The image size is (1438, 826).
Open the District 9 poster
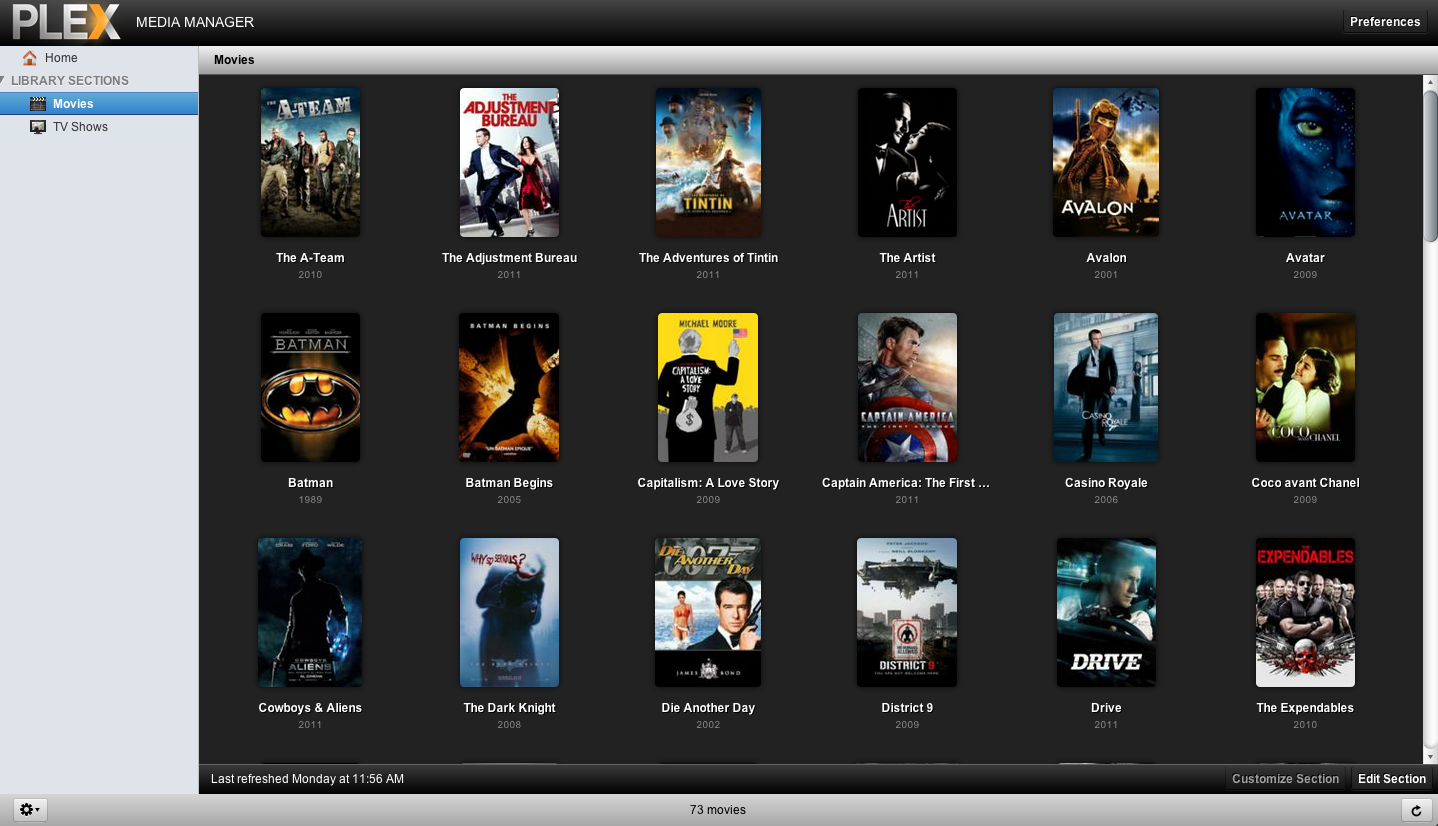coord(907,612)
